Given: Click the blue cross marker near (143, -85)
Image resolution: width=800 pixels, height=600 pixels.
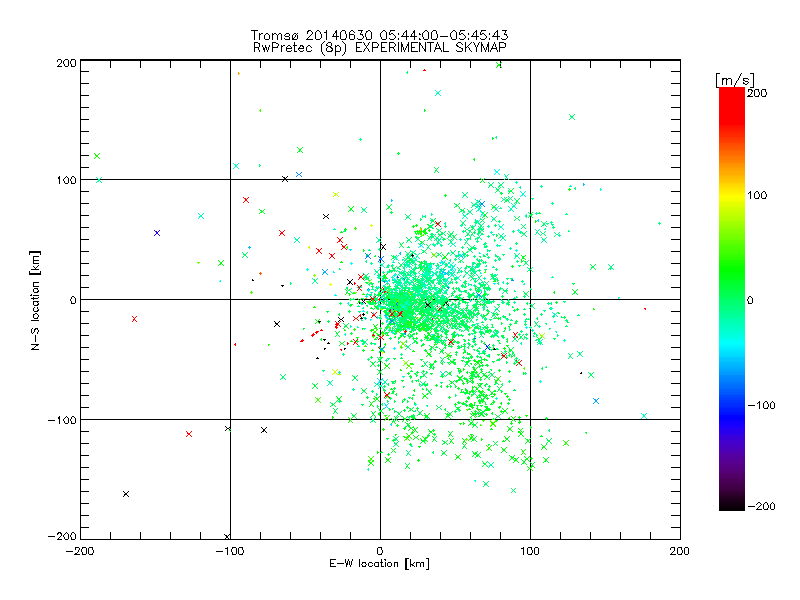Looking at the screenshot, I should point(596,401).
